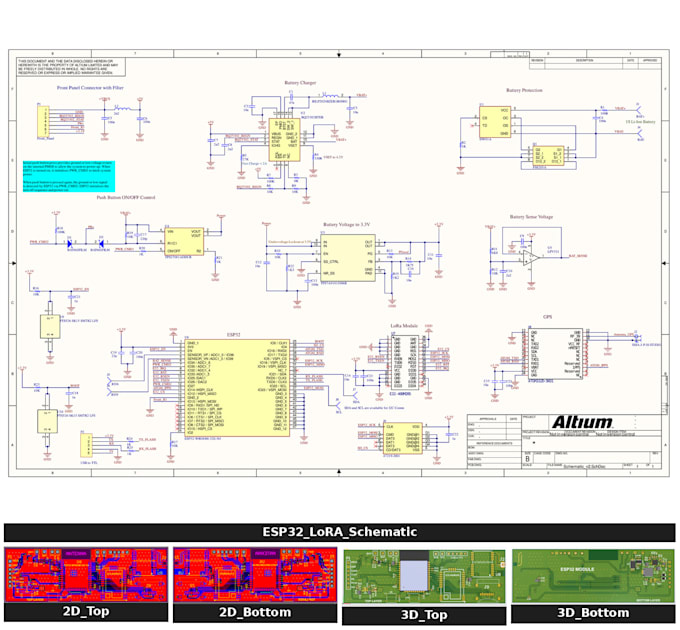
Task: Click the 2D_Bottom caption label
Action: click(255, 612)
